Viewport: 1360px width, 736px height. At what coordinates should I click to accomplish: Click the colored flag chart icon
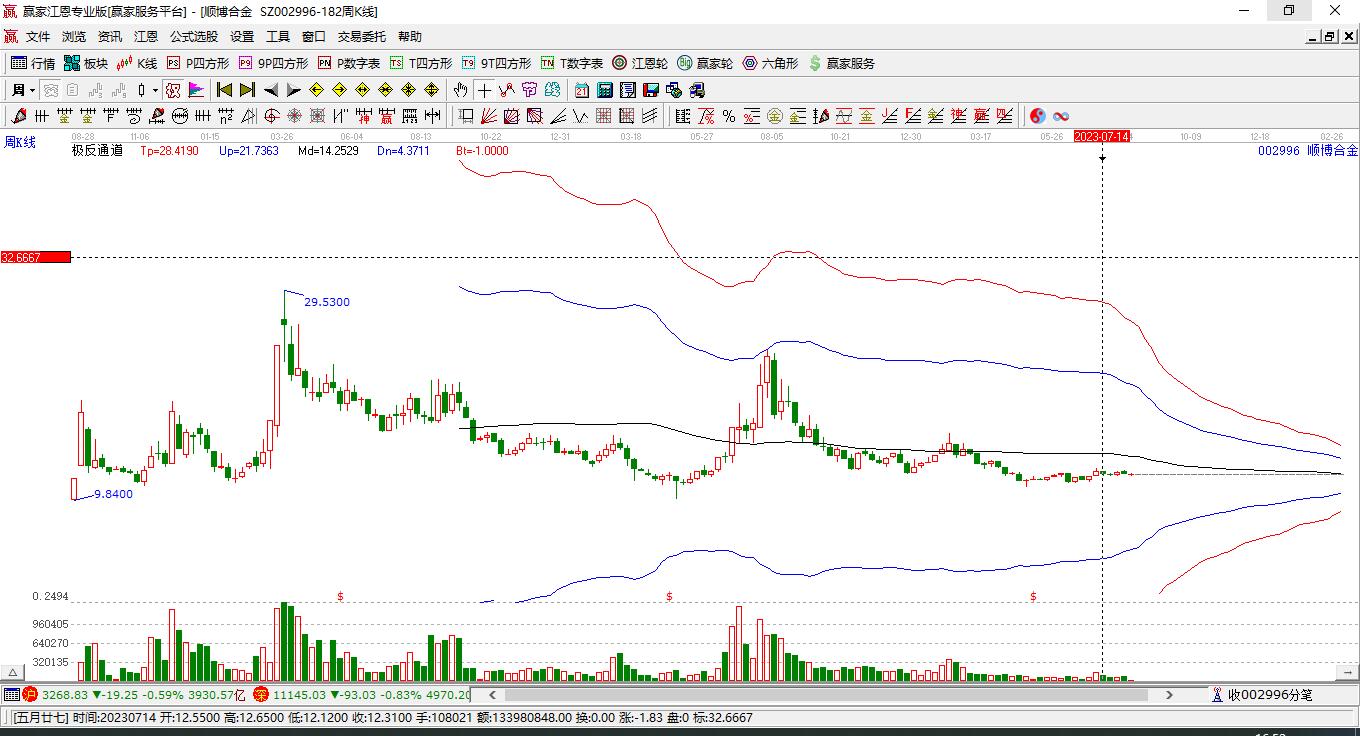[x=196, y=90]
